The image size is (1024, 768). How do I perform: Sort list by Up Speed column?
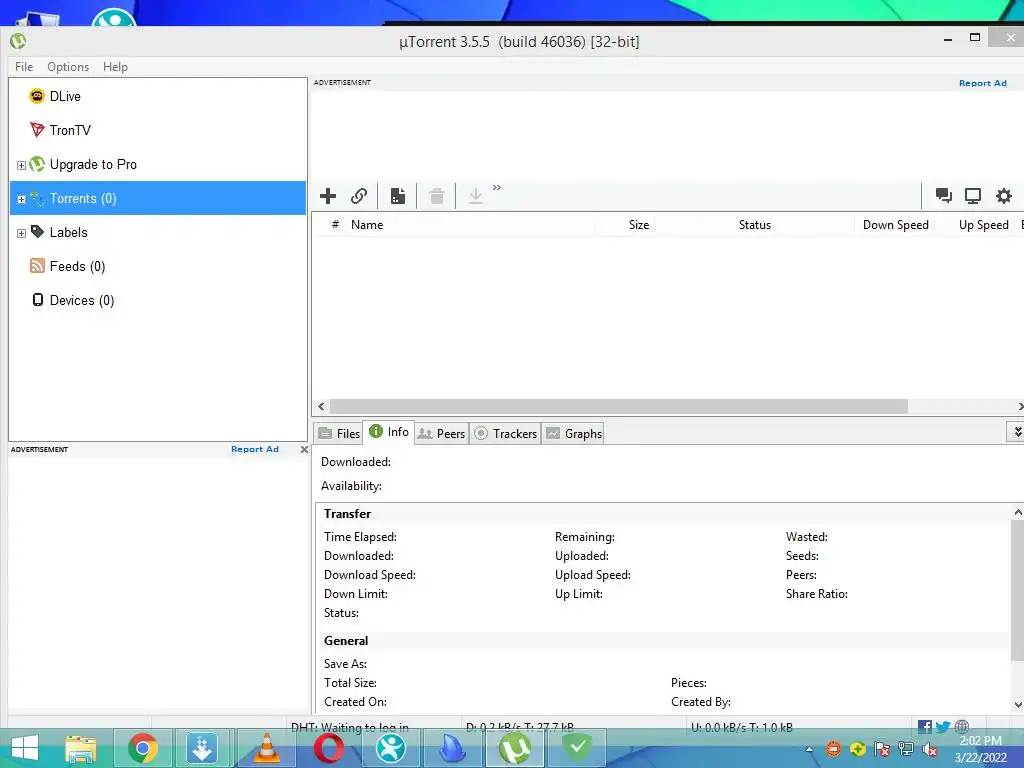tap(984, 225)
